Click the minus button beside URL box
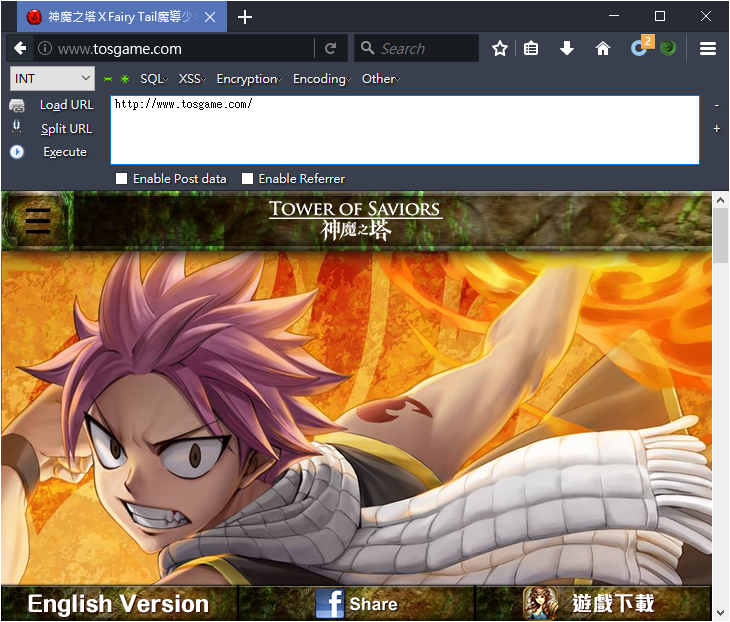The image size is (730, 622). point(717,106)
